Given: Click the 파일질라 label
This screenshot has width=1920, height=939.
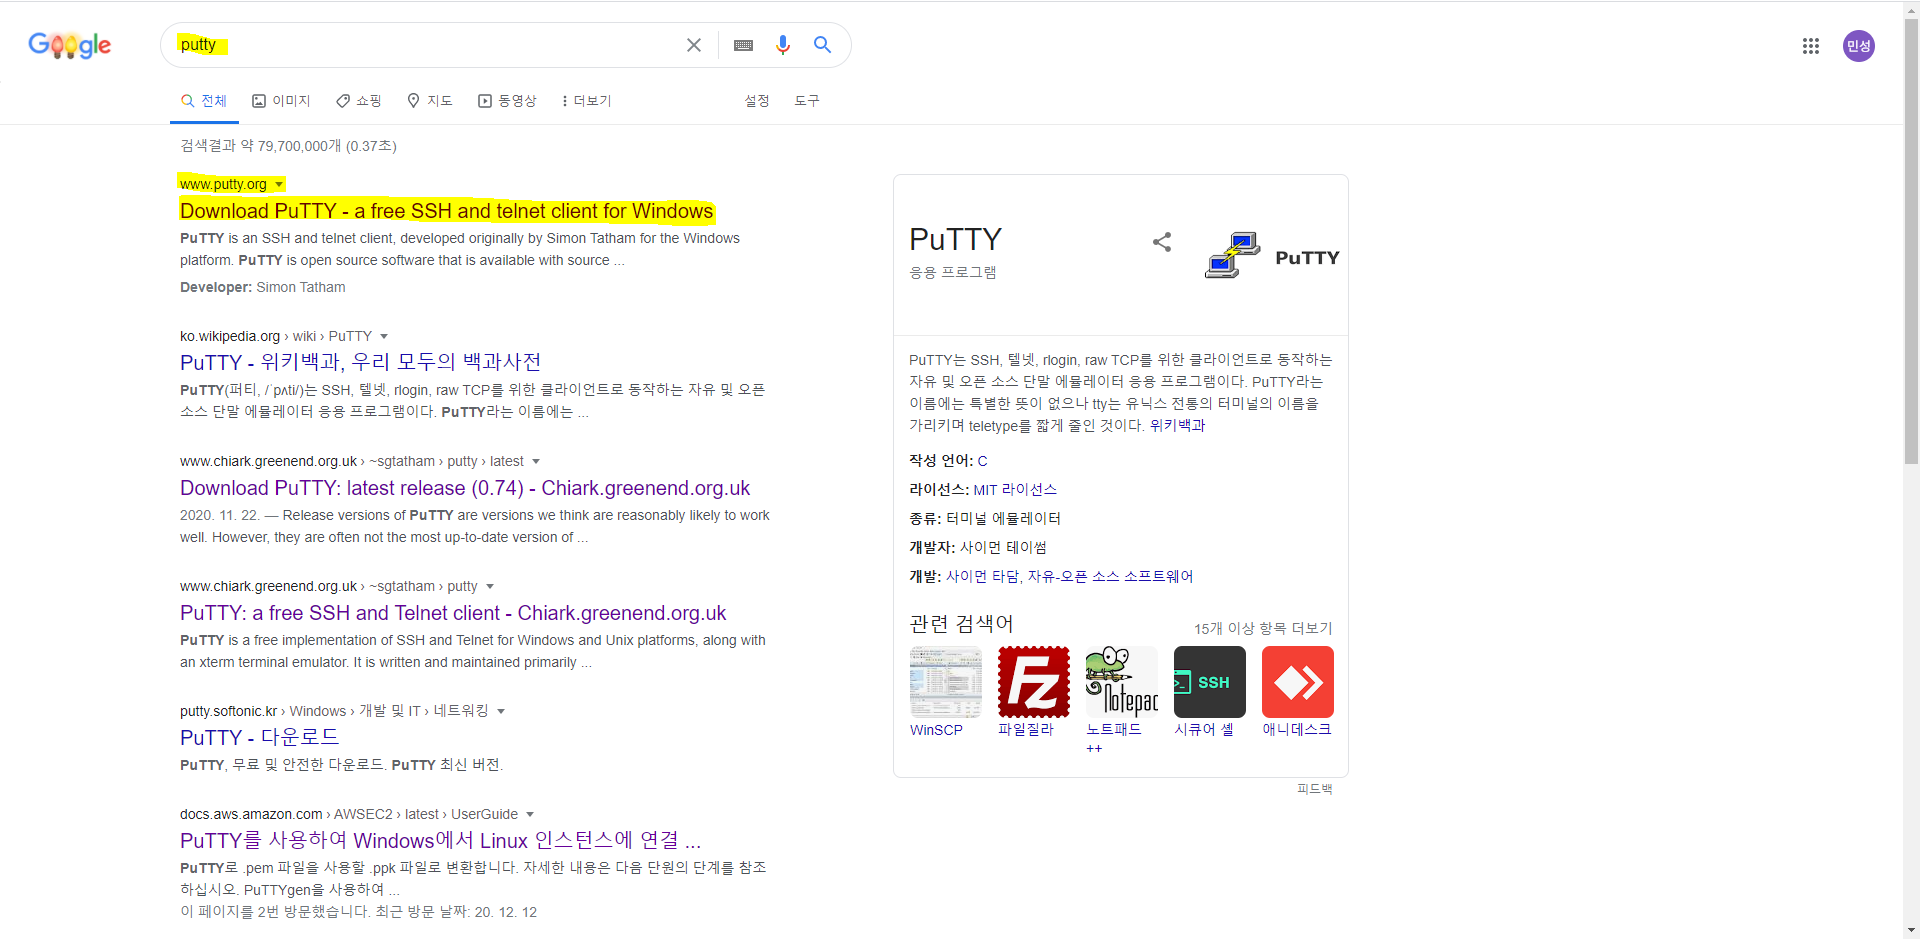Looking at the screenshot, I should point(1026,730).
